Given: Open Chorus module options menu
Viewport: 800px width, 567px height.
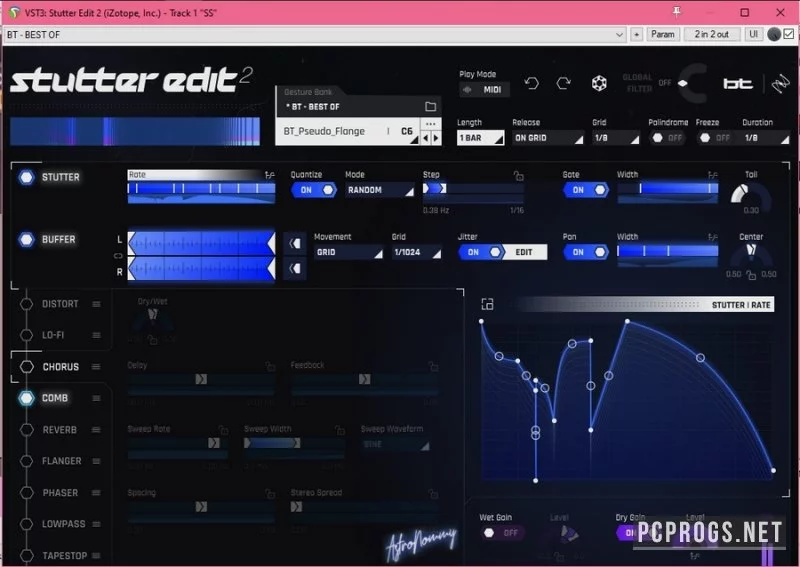Looking at the screenshot, I should tap(96, 366).
